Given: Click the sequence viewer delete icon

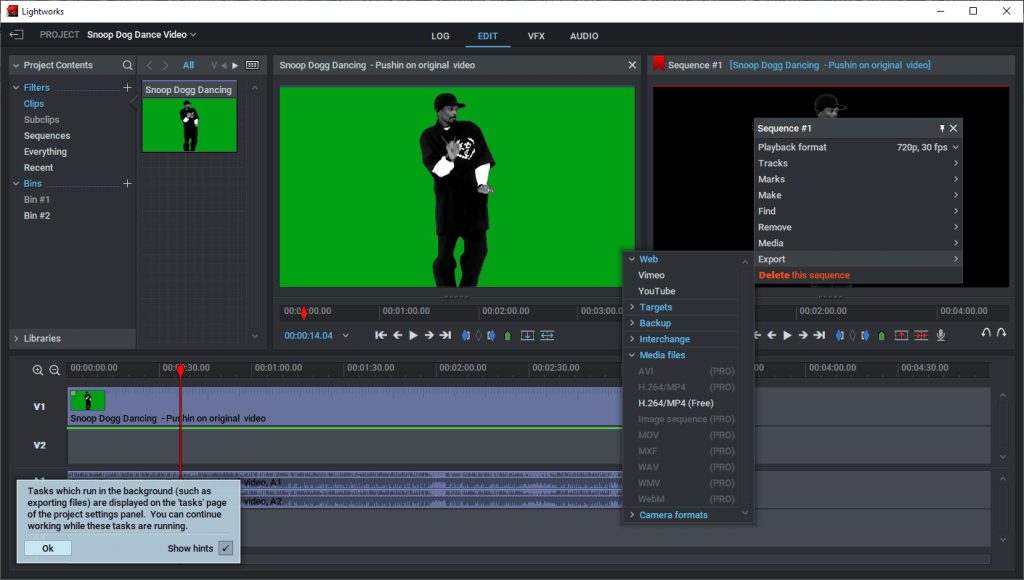Looking at the screenshot, I should (921, 335).
